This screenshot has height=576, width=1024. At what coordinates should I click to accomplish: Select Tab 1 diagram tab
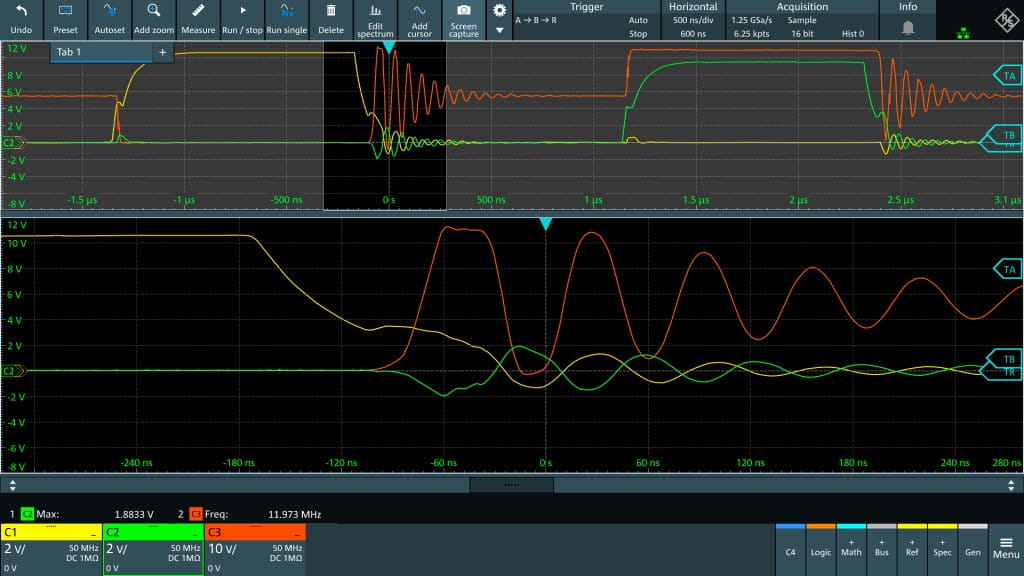98,52
